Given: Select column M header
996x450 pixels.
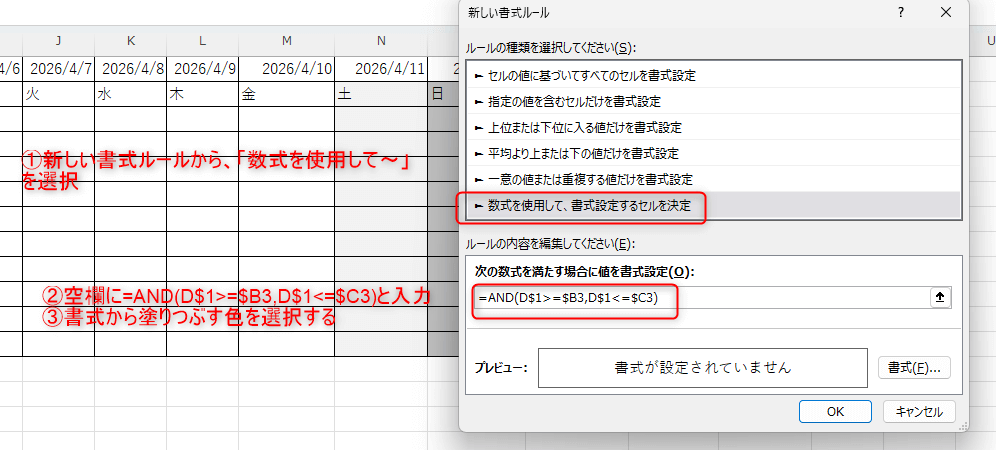Looking at the screenshot, I should pos(287,41).
